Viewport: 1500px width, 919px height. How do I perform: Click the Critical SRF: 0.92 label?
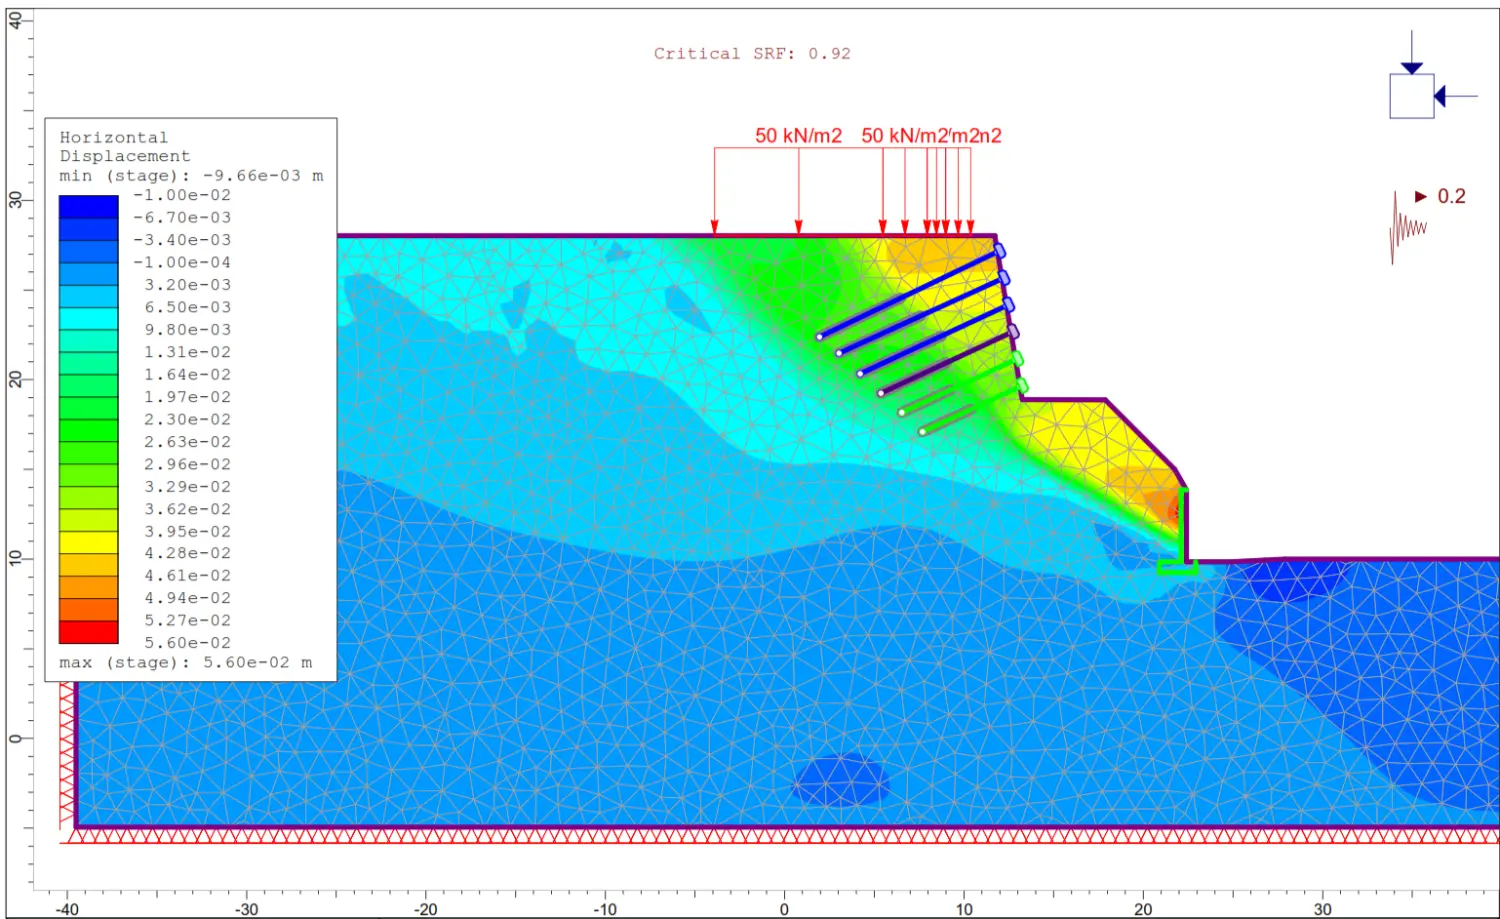point(752,54)
